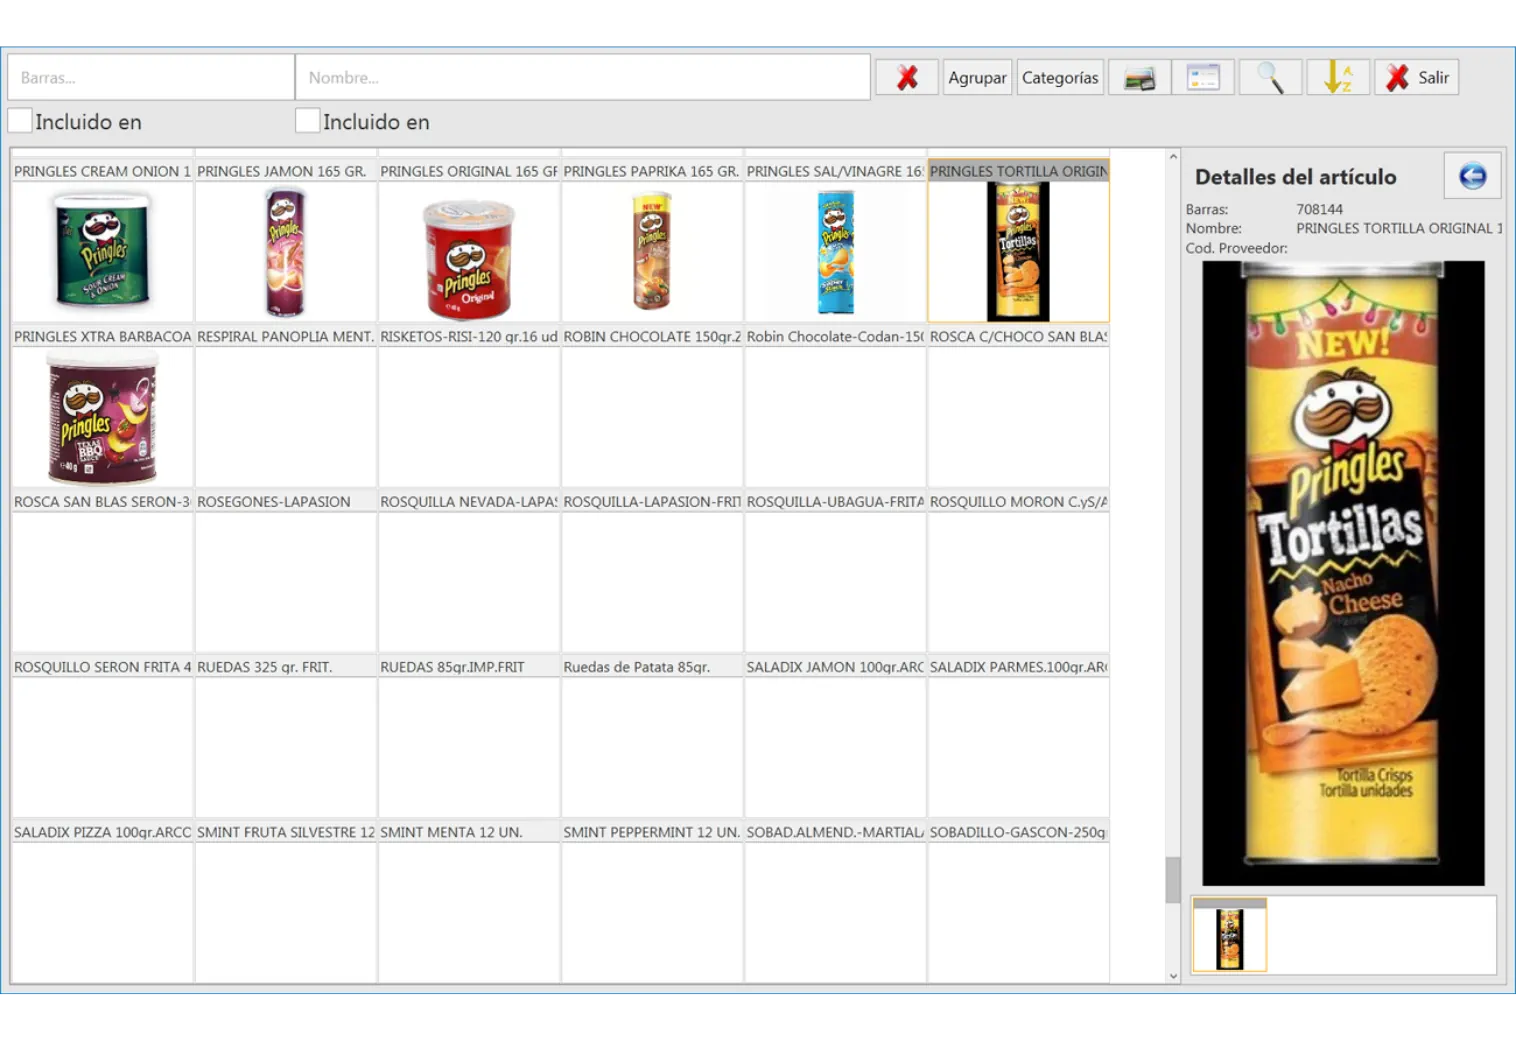Click the Agrupar button

(977, 78)
